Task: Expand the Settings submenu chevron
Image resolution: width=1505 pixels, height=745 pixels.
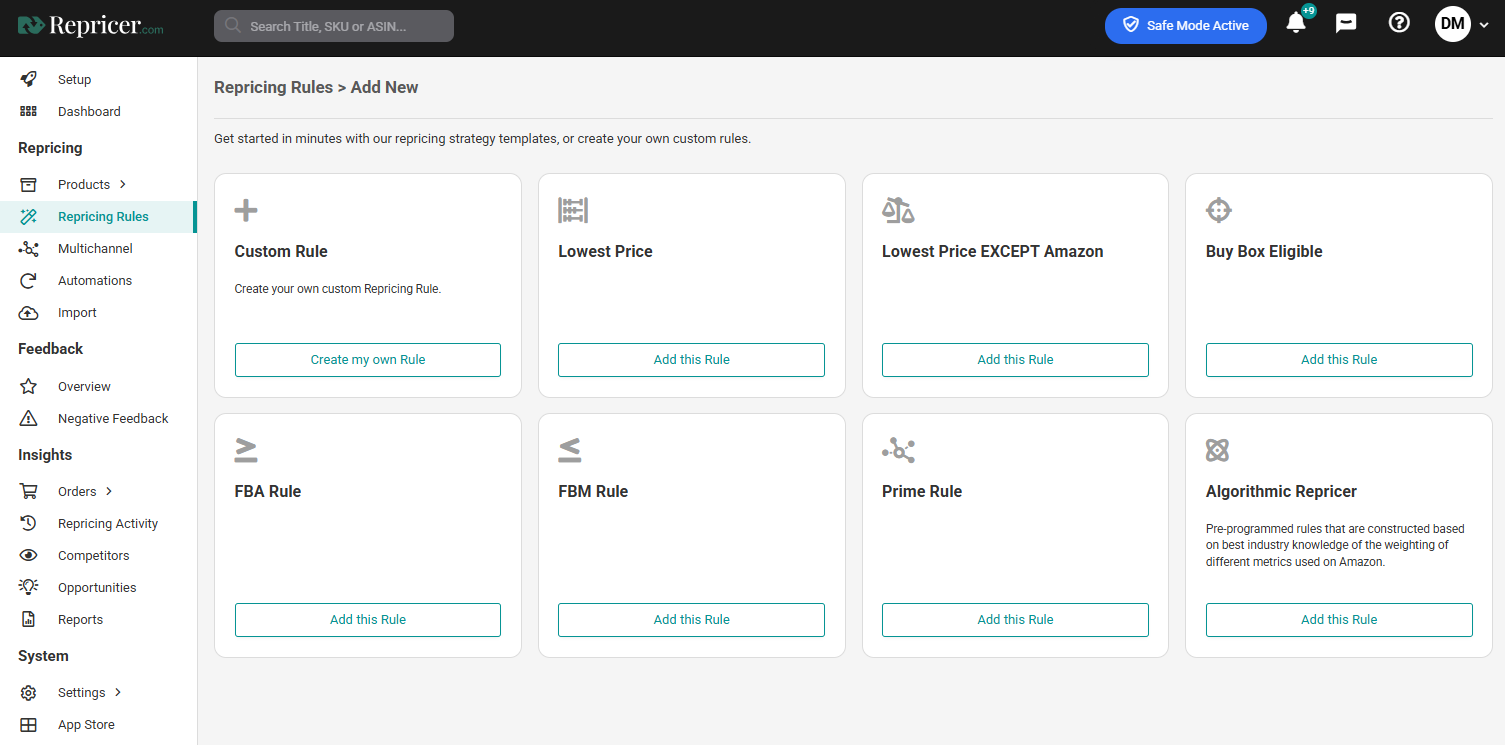Action: (x=118, y=692)
